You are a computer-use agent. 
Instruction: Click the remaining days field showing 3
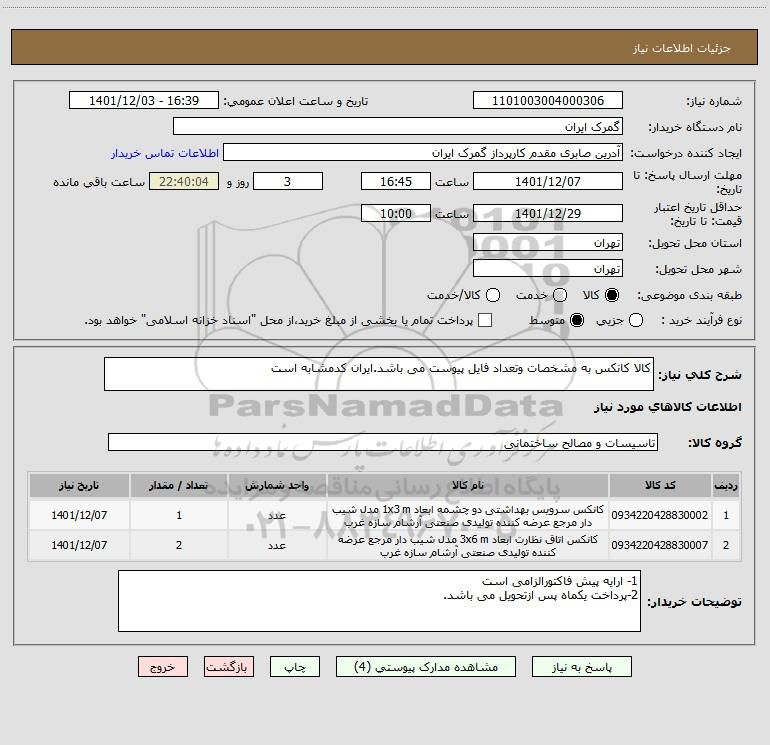pos(288,181)
